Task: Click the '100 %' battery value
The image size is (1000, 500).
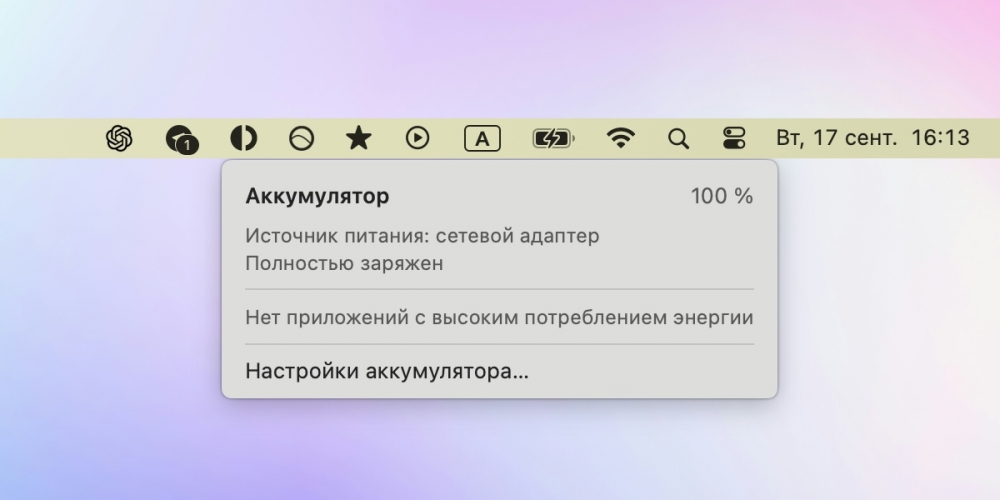Action: point(722,196)
